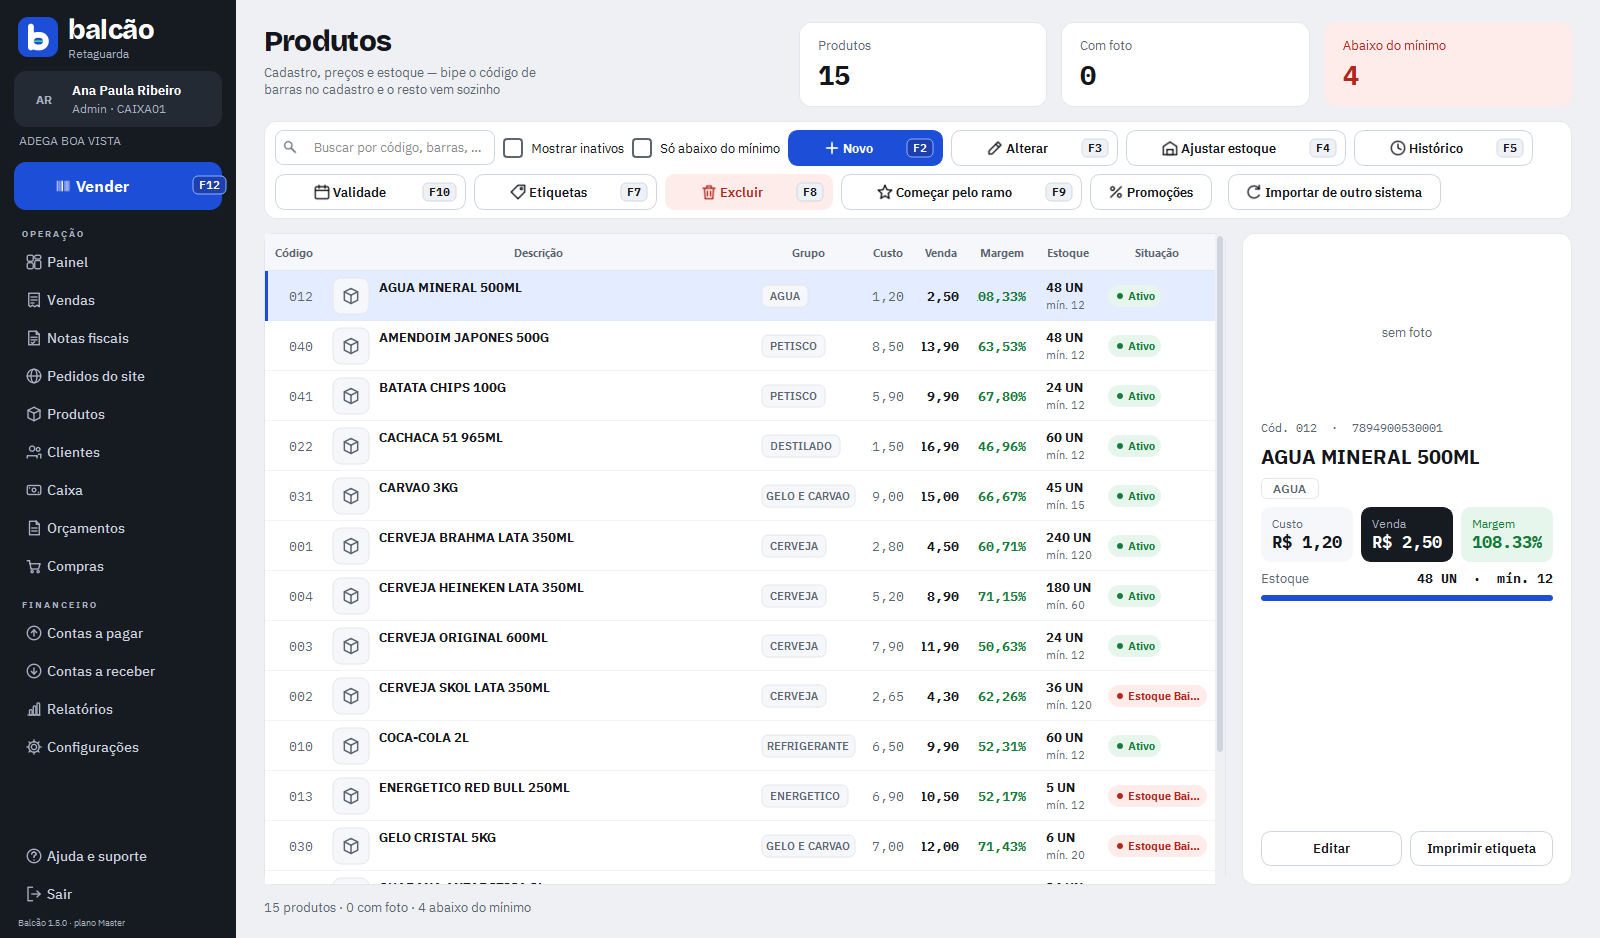Click box icon of COCA-COLA 2L
Viewport: 1600px width, 938px height.
point(351,746)
